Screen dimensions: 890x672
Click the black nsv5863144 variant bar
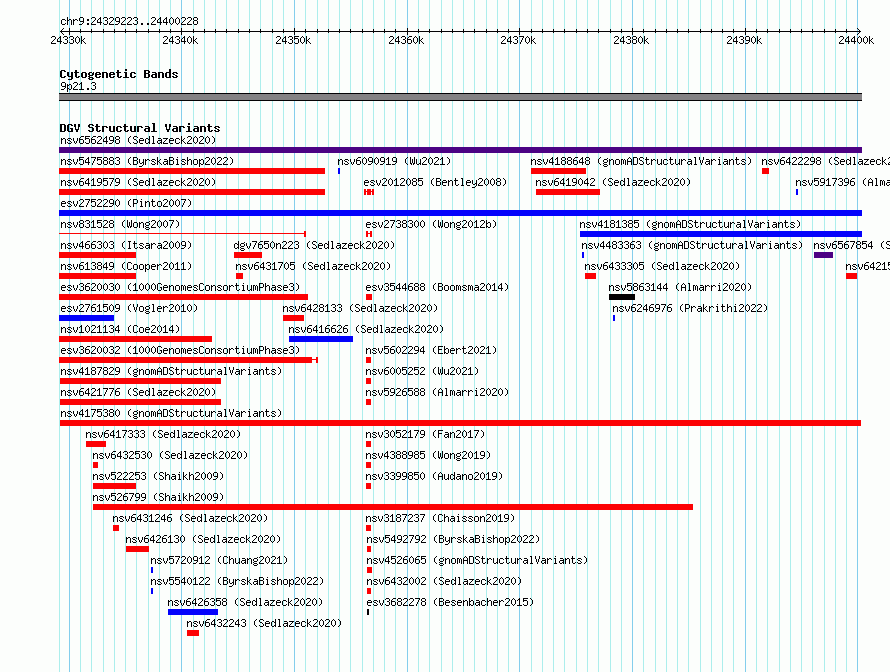pyautogui.click(x=622, y=297)
